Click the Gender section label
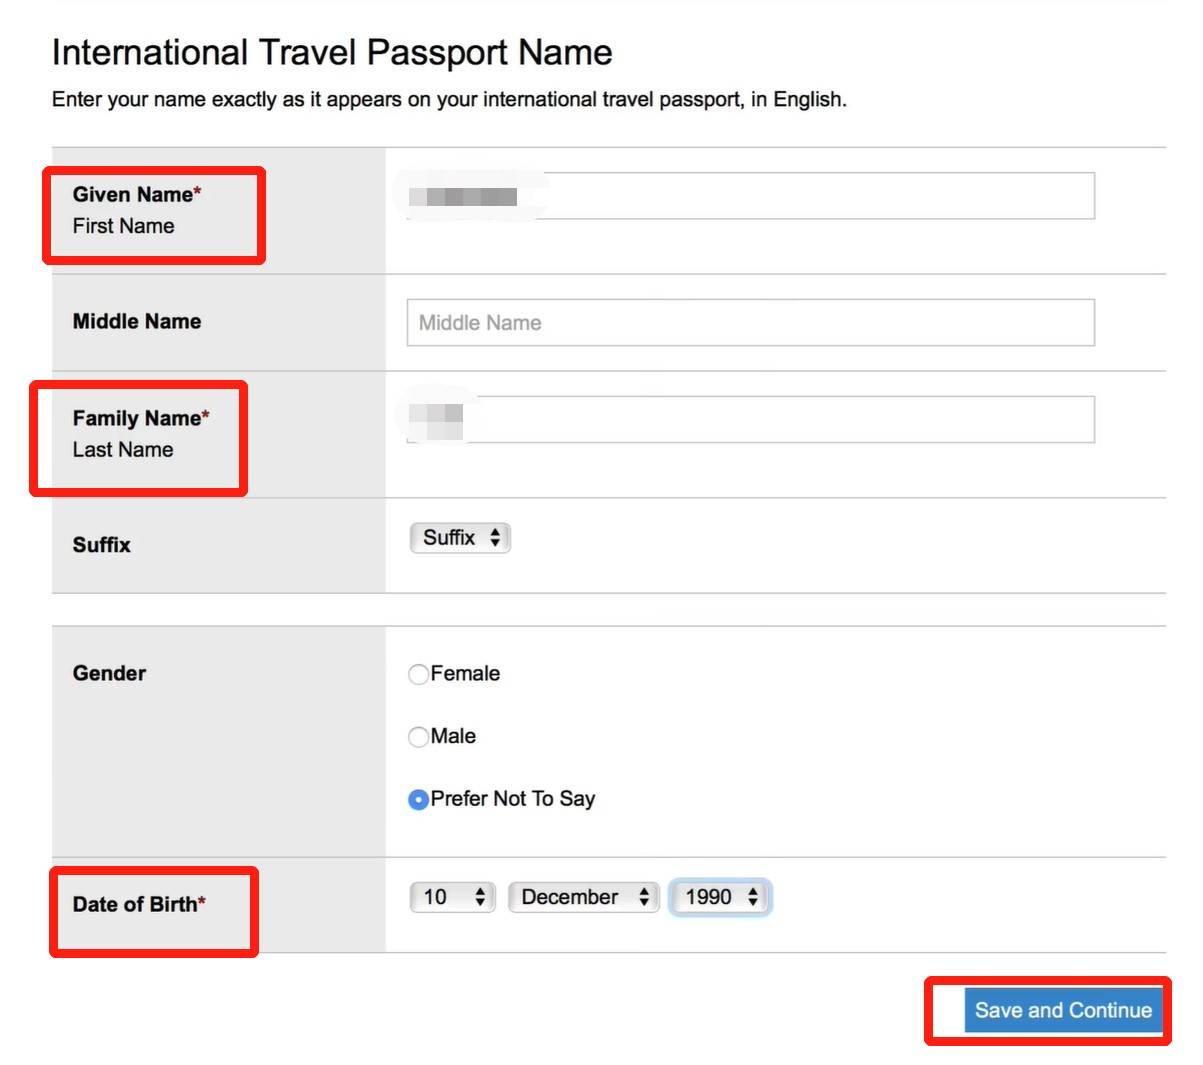Screen dimensions: 1203x1065 pos(109,674)
